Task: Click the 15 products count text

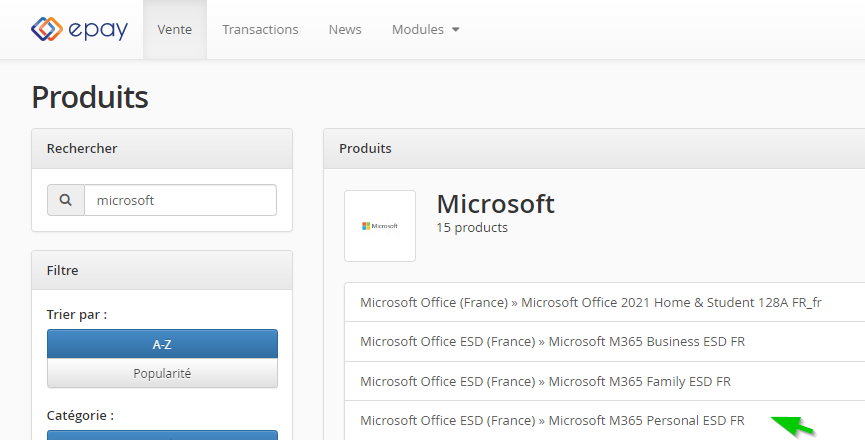Action: [x=472, y=228]
